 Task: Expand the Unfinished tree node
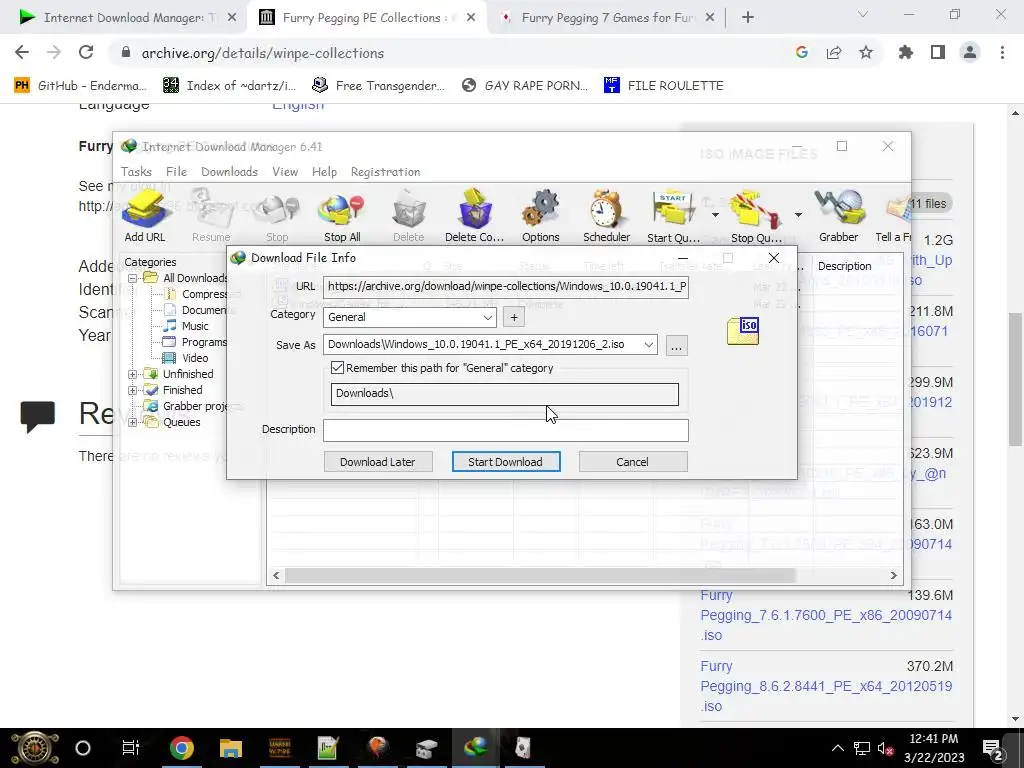tap(133, 374)
